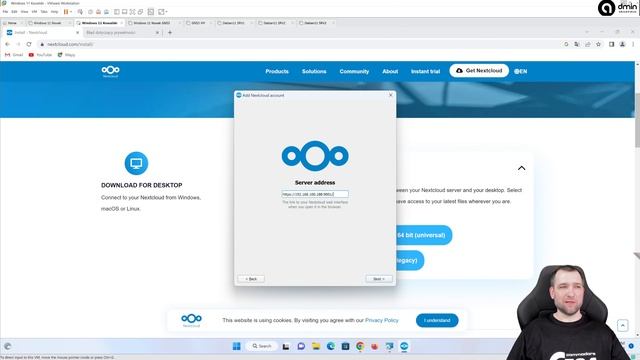The image size is (640, 360).
Task: Click the Chrome address bar
Action: (x=302, y=44)
